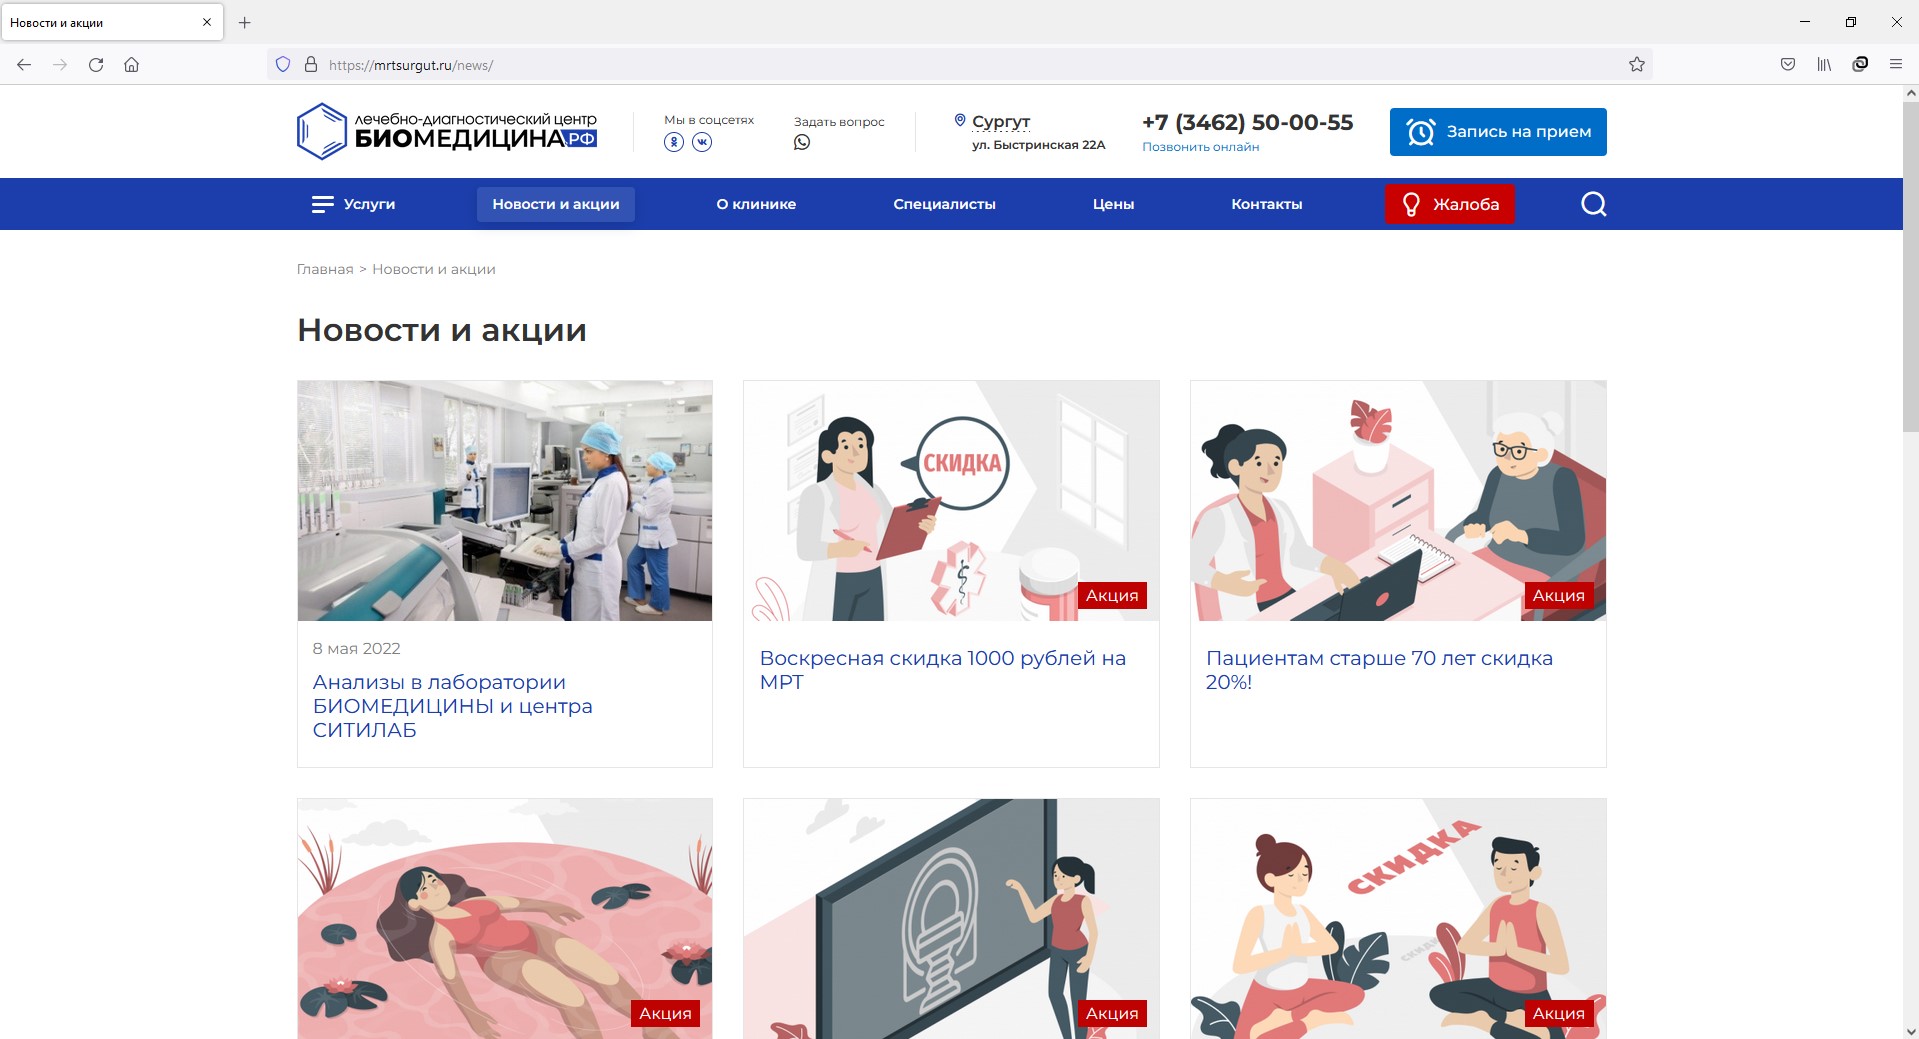Ask a question via WhatsApp icon
The width and height of the screenshot is (1919, 1039).
(802, 142)
